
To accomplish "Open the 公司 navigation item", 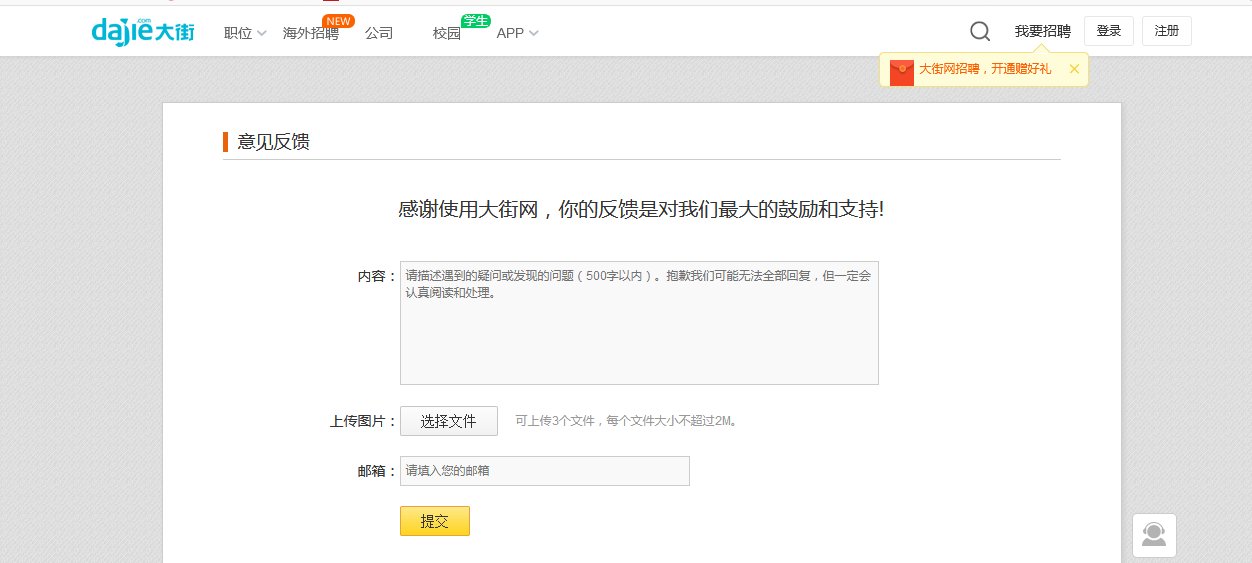I will 379,33.
